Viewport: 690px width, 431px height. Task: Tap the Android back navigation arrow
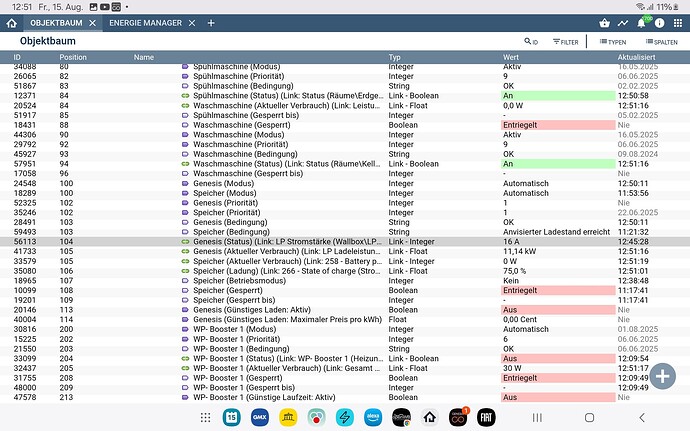pyautogui.click(x=642, y=417)
